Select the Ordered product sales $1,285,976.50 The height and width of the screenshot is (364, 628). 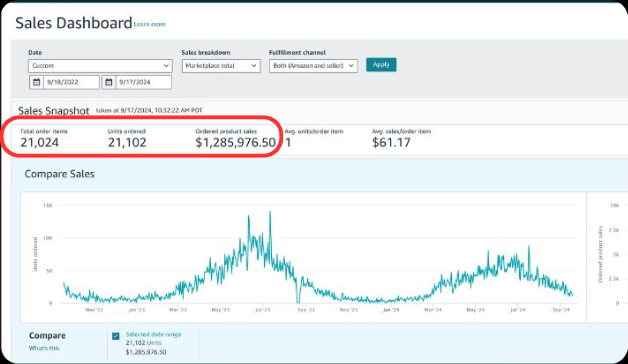pos(236,143)
